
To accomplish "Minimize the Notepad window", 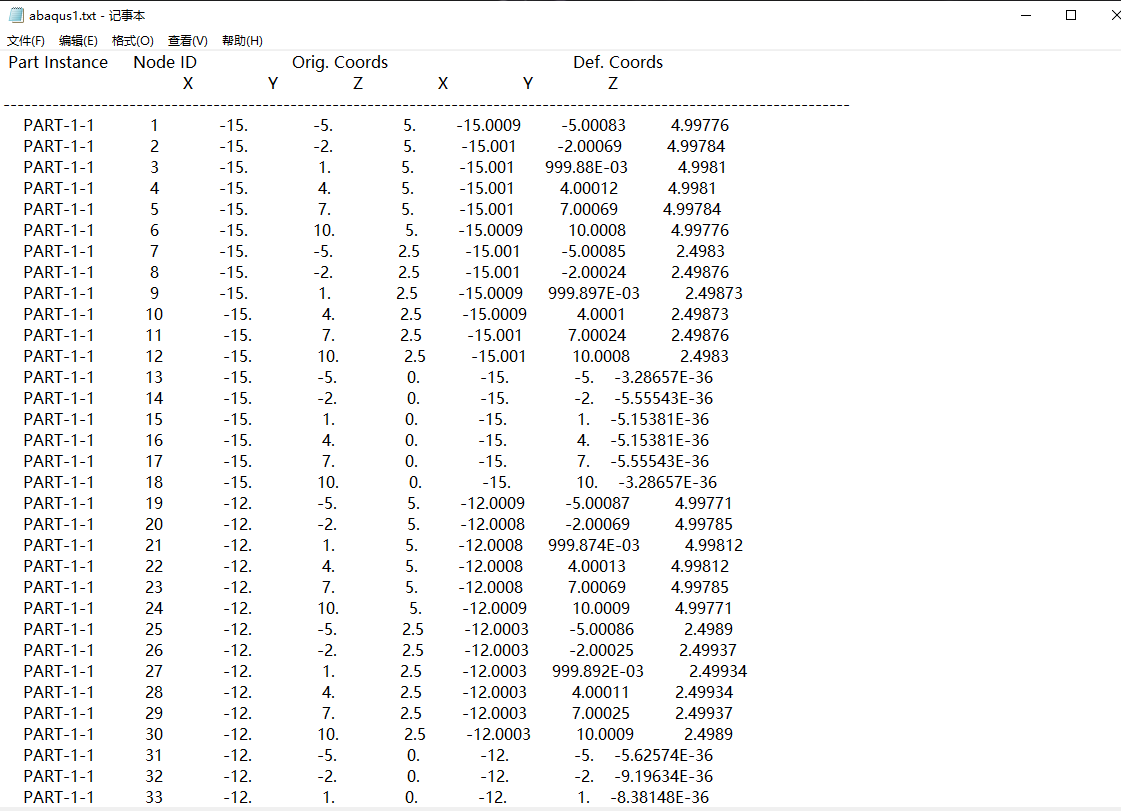I will pyautogui.click(x=1026, y=15).
